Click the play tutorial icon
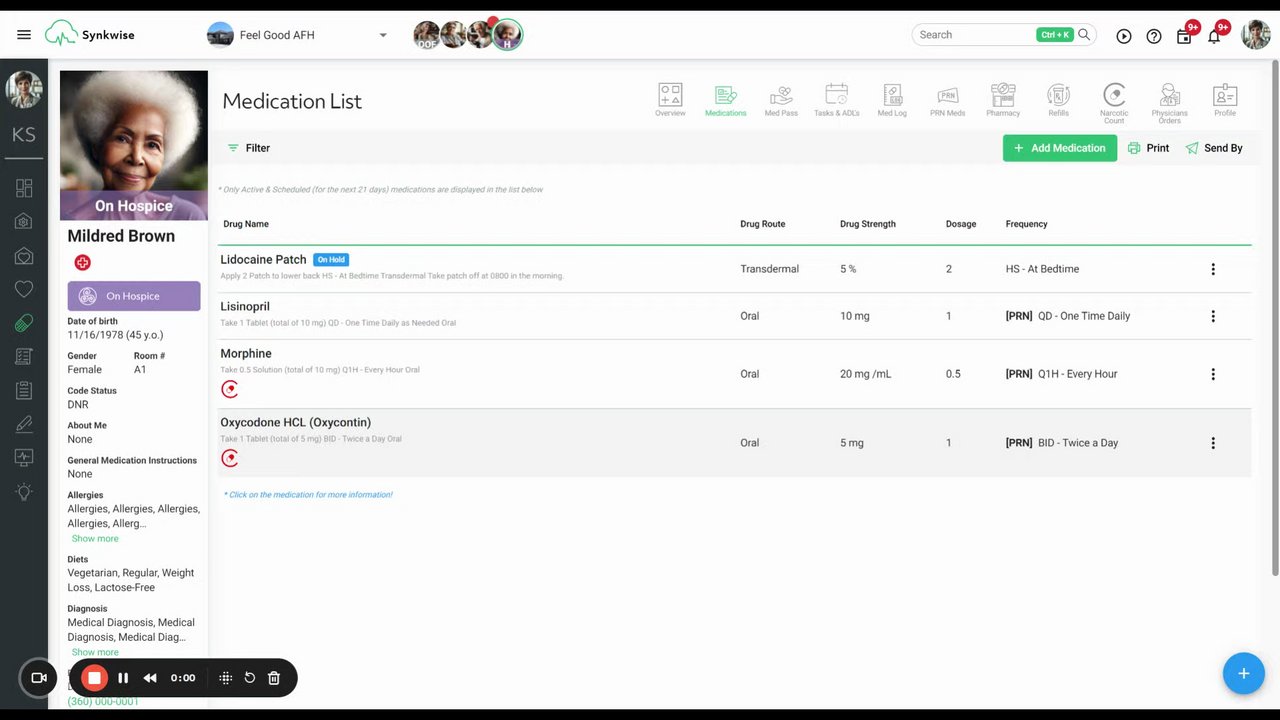The image size is (1280, 720). (x=1124, y=36)
